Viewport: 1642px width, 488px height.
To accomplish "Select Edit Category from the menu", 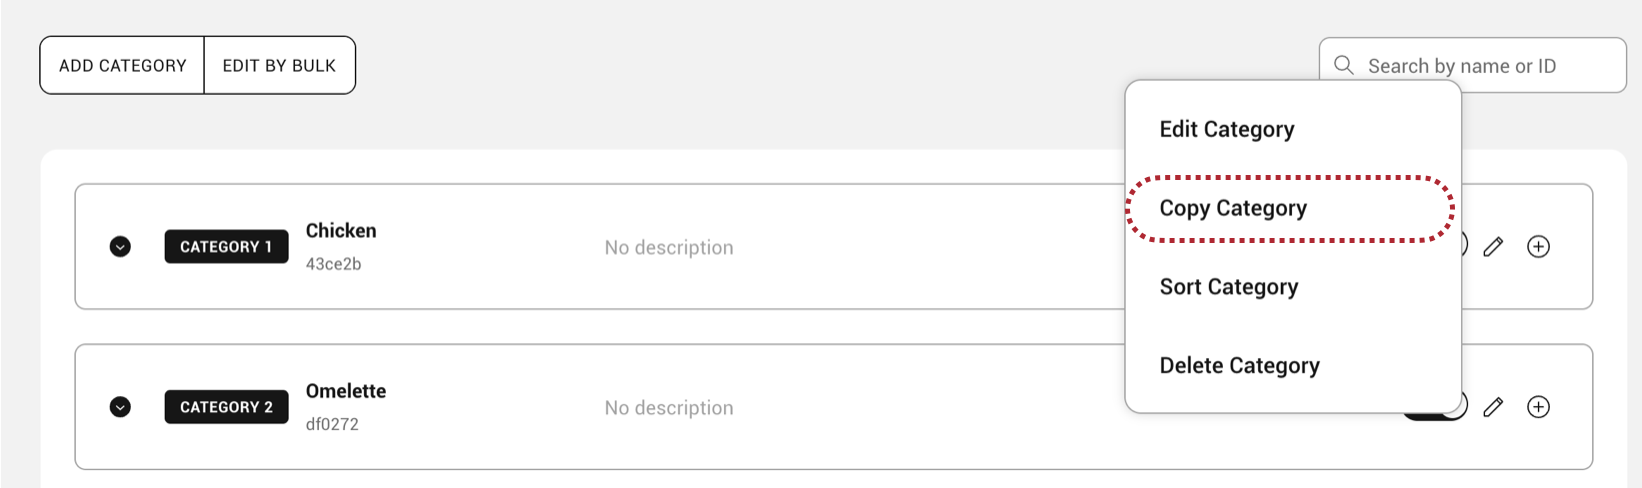I will (1227, 129).
